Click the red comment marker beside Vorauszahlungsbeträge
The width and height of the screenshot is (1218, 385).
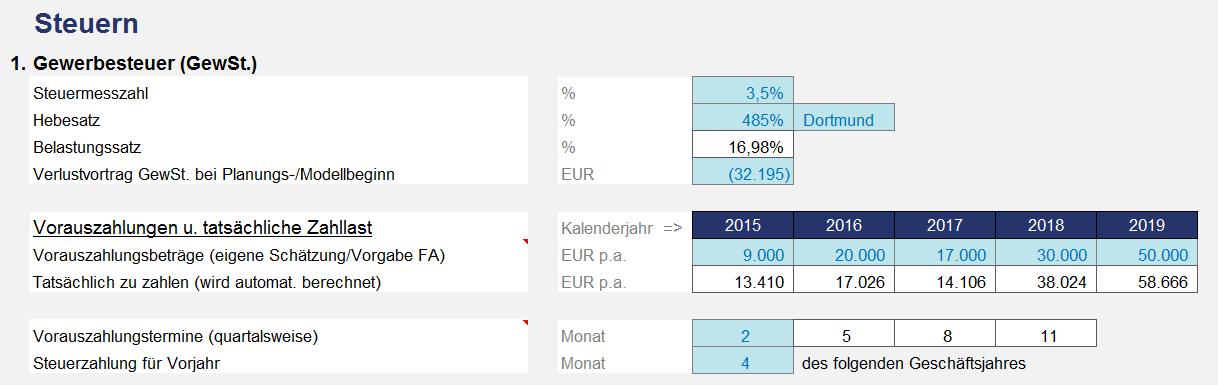click(x=524, y=243)
